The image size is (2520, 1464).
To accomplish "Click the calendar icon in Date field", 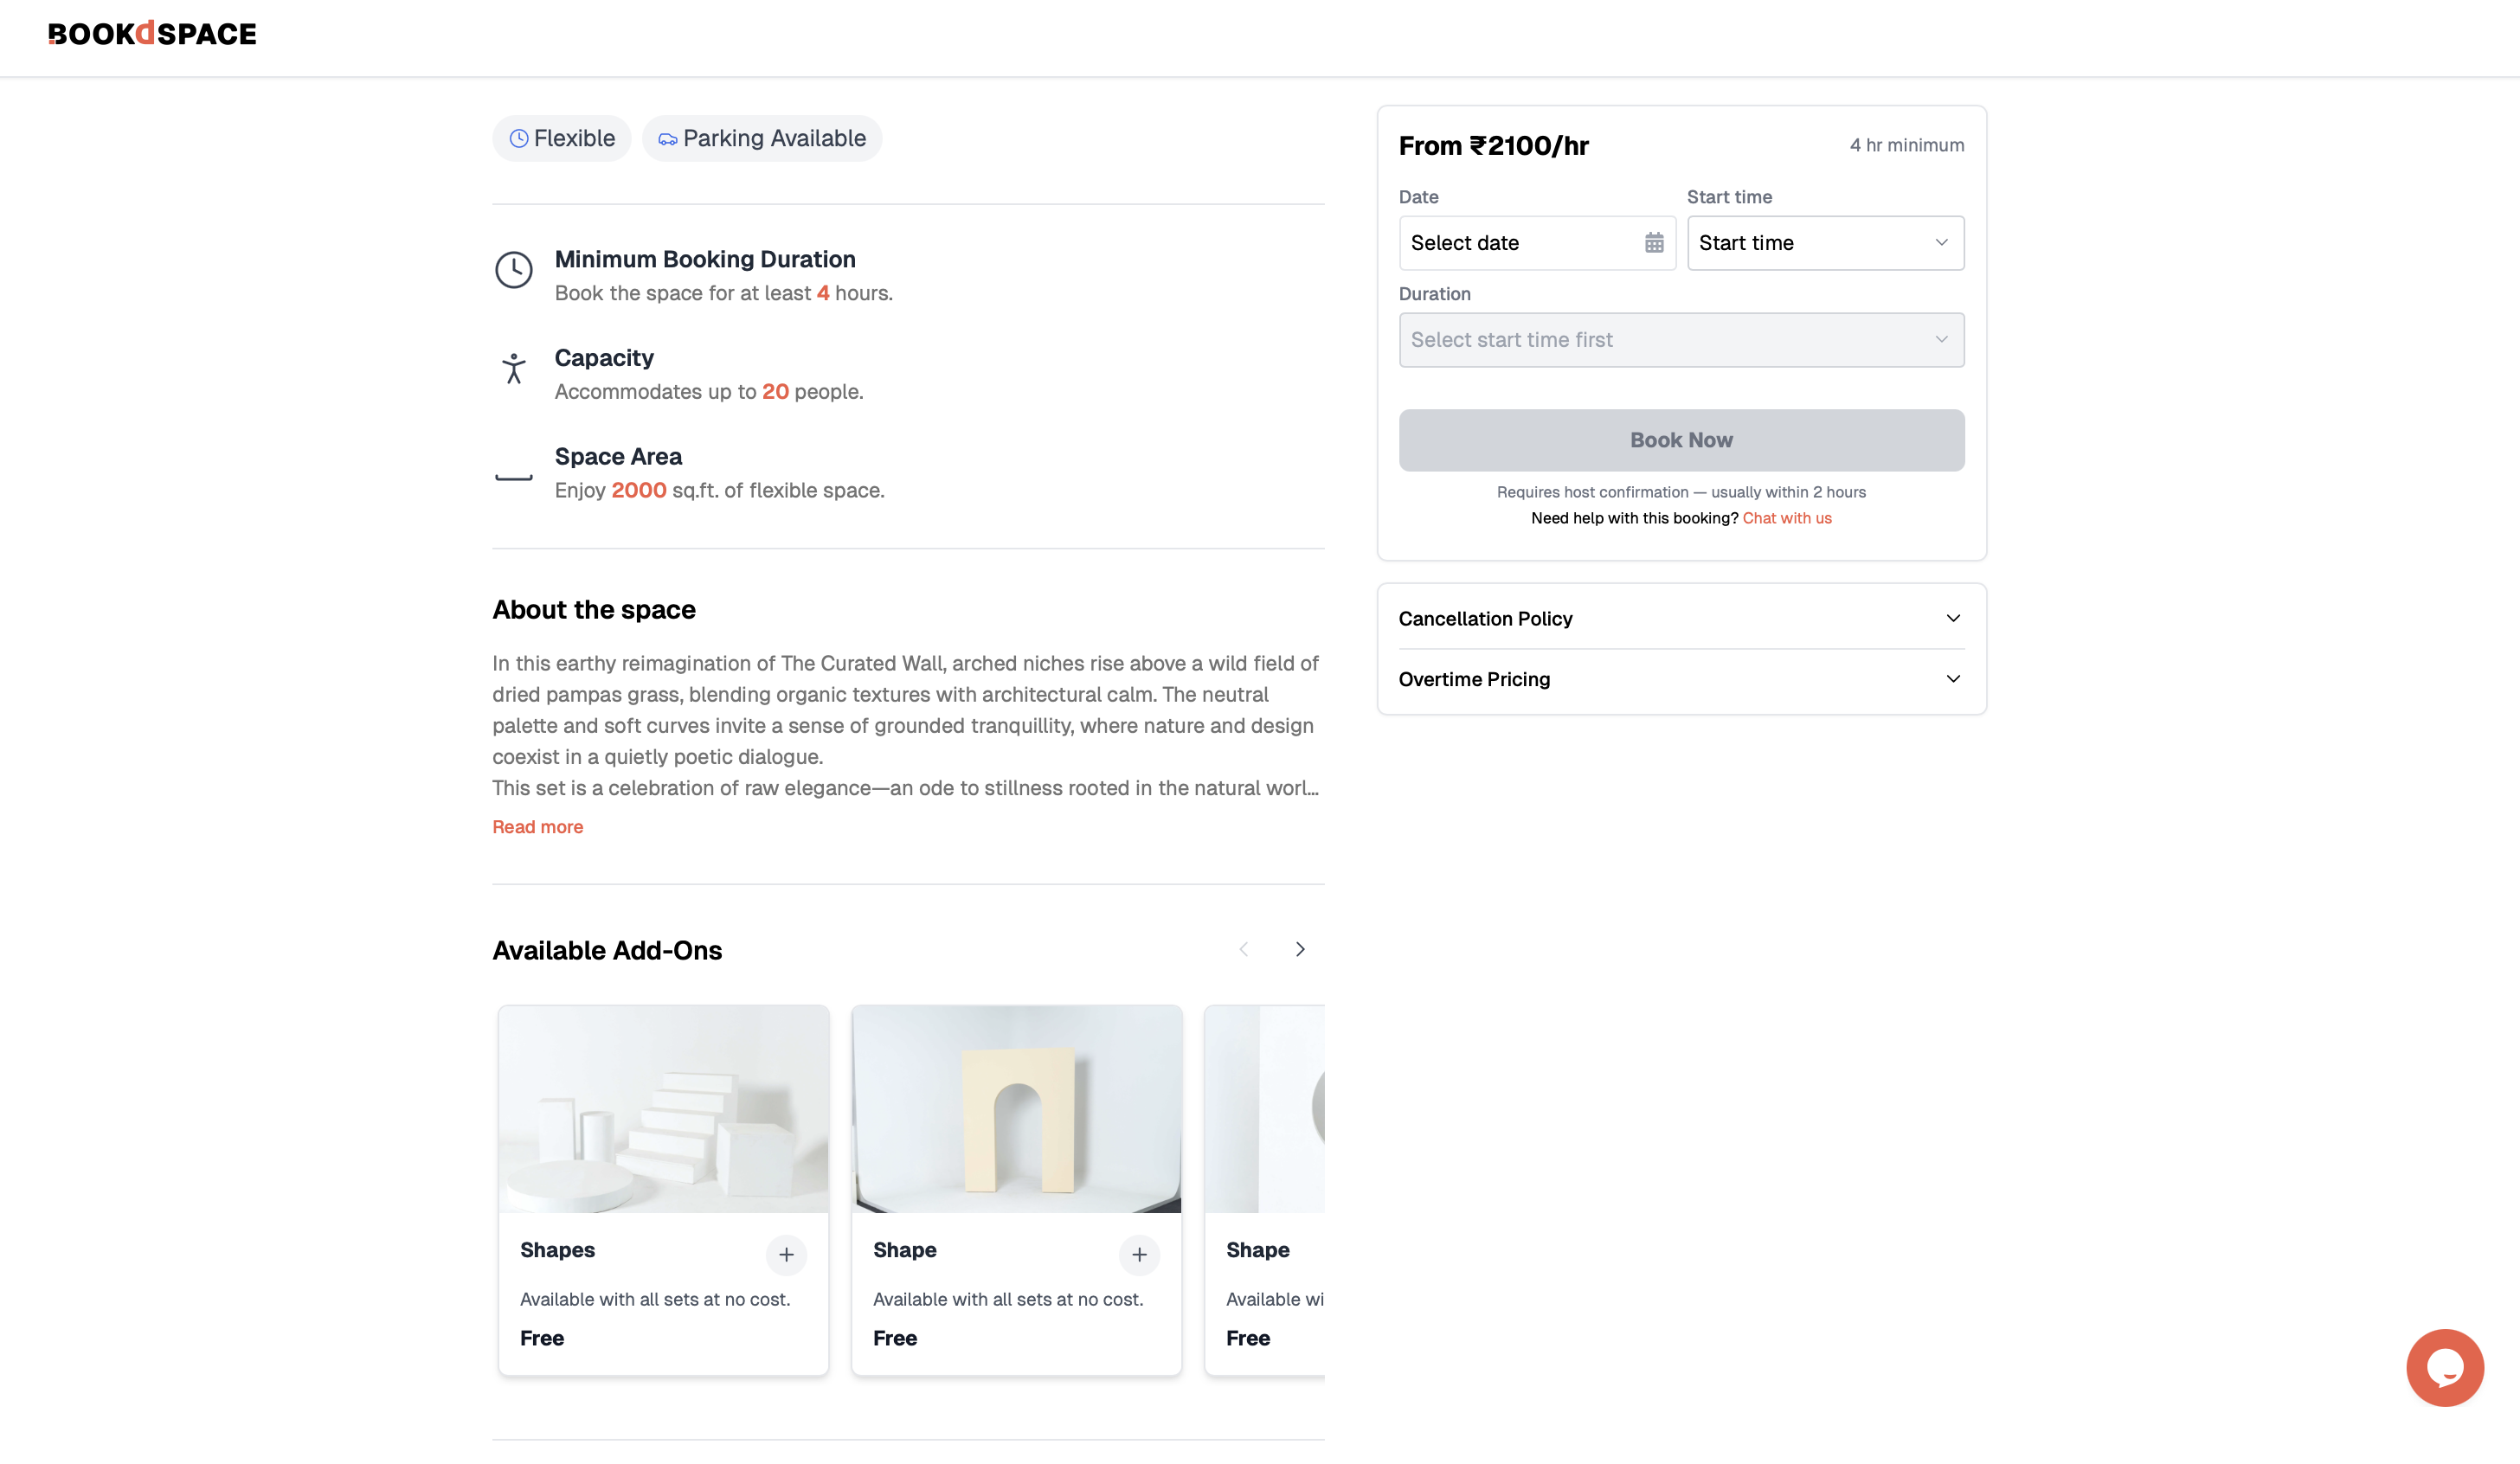I will pos(1654,243).
